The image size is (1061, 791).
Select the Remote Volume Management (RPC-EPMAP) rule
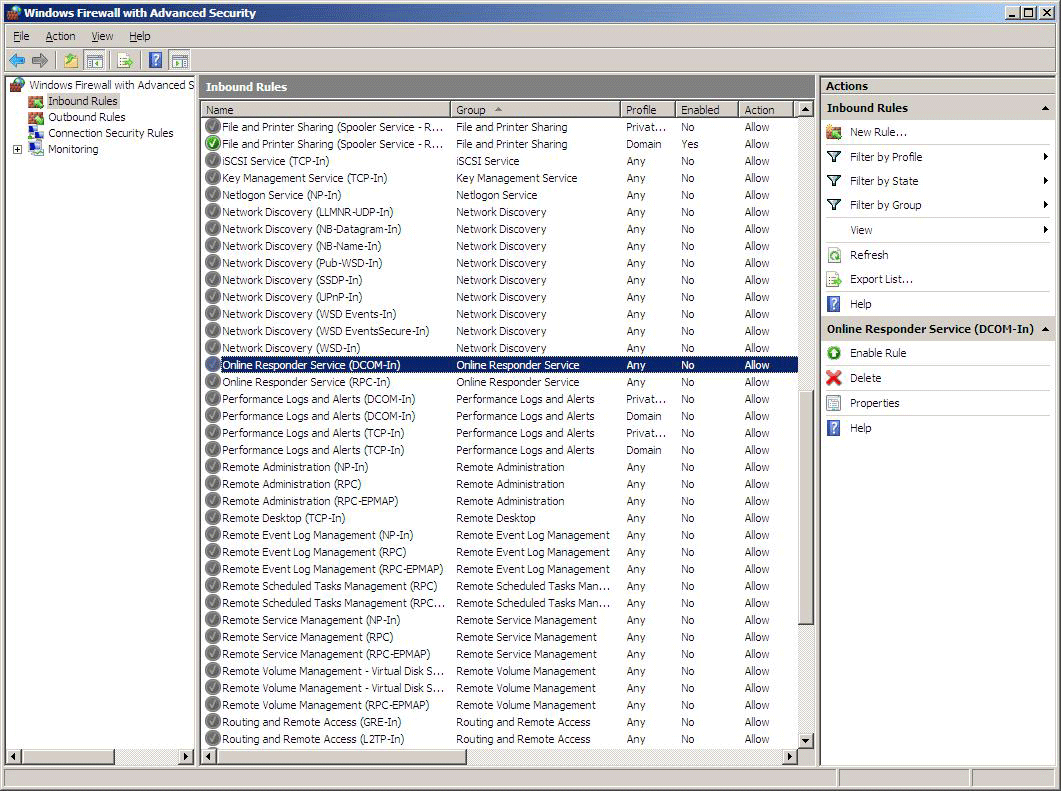[499, 705]
